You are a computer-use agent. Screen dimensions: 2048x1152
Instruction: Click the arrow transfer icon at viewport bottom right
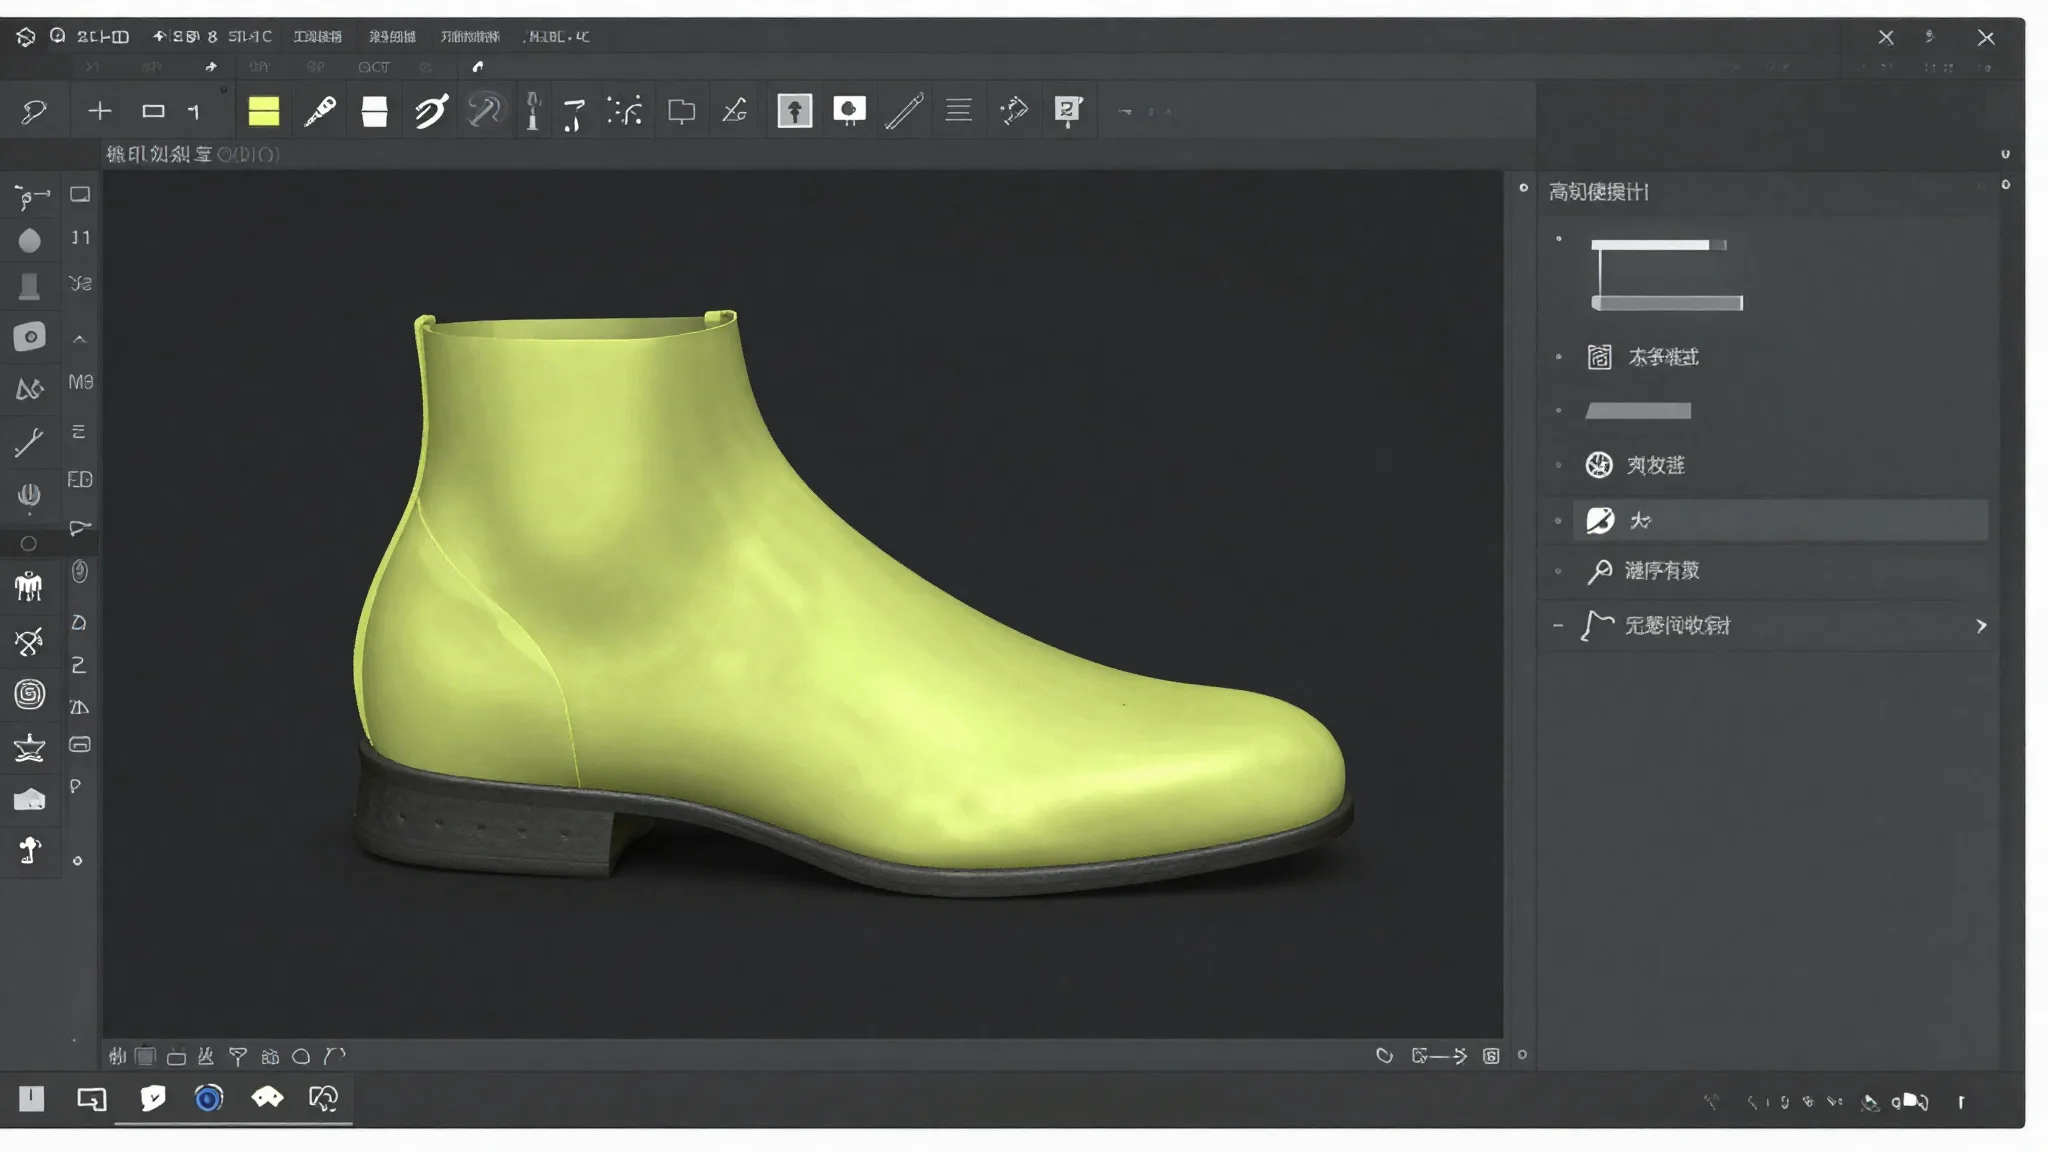coord(1439,1055)
